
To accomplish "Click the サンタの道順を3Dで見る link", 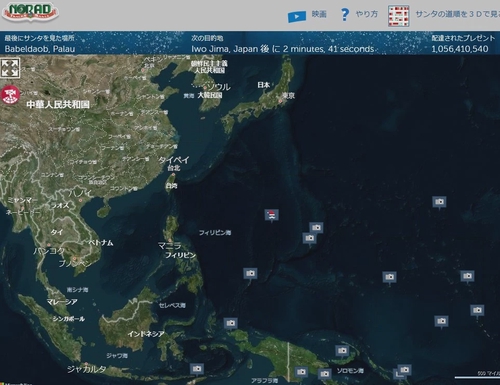I will [457, 14].
